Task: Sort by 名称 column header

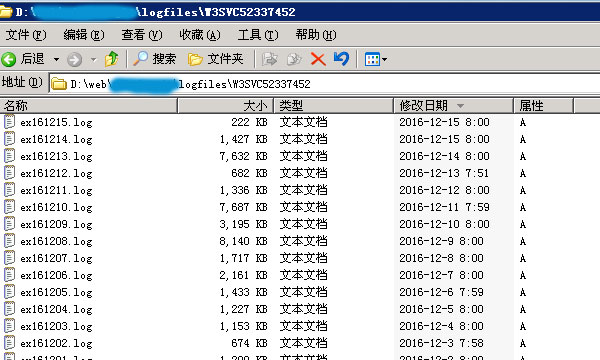Action: click(x=89, y=106)
